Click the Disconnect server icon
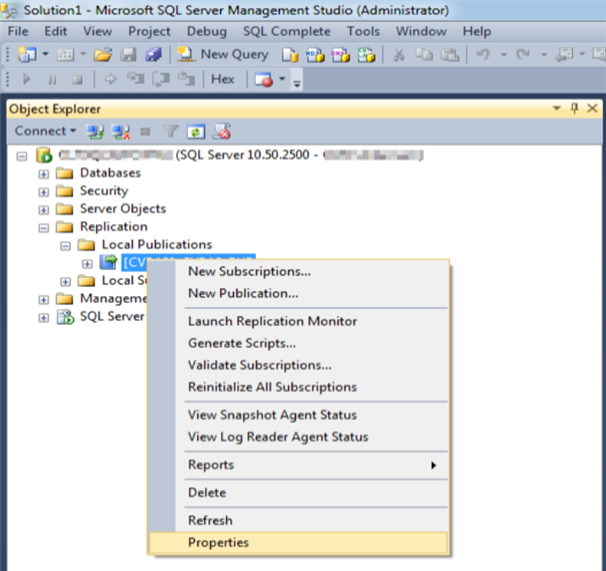 (x=121, y=132)
